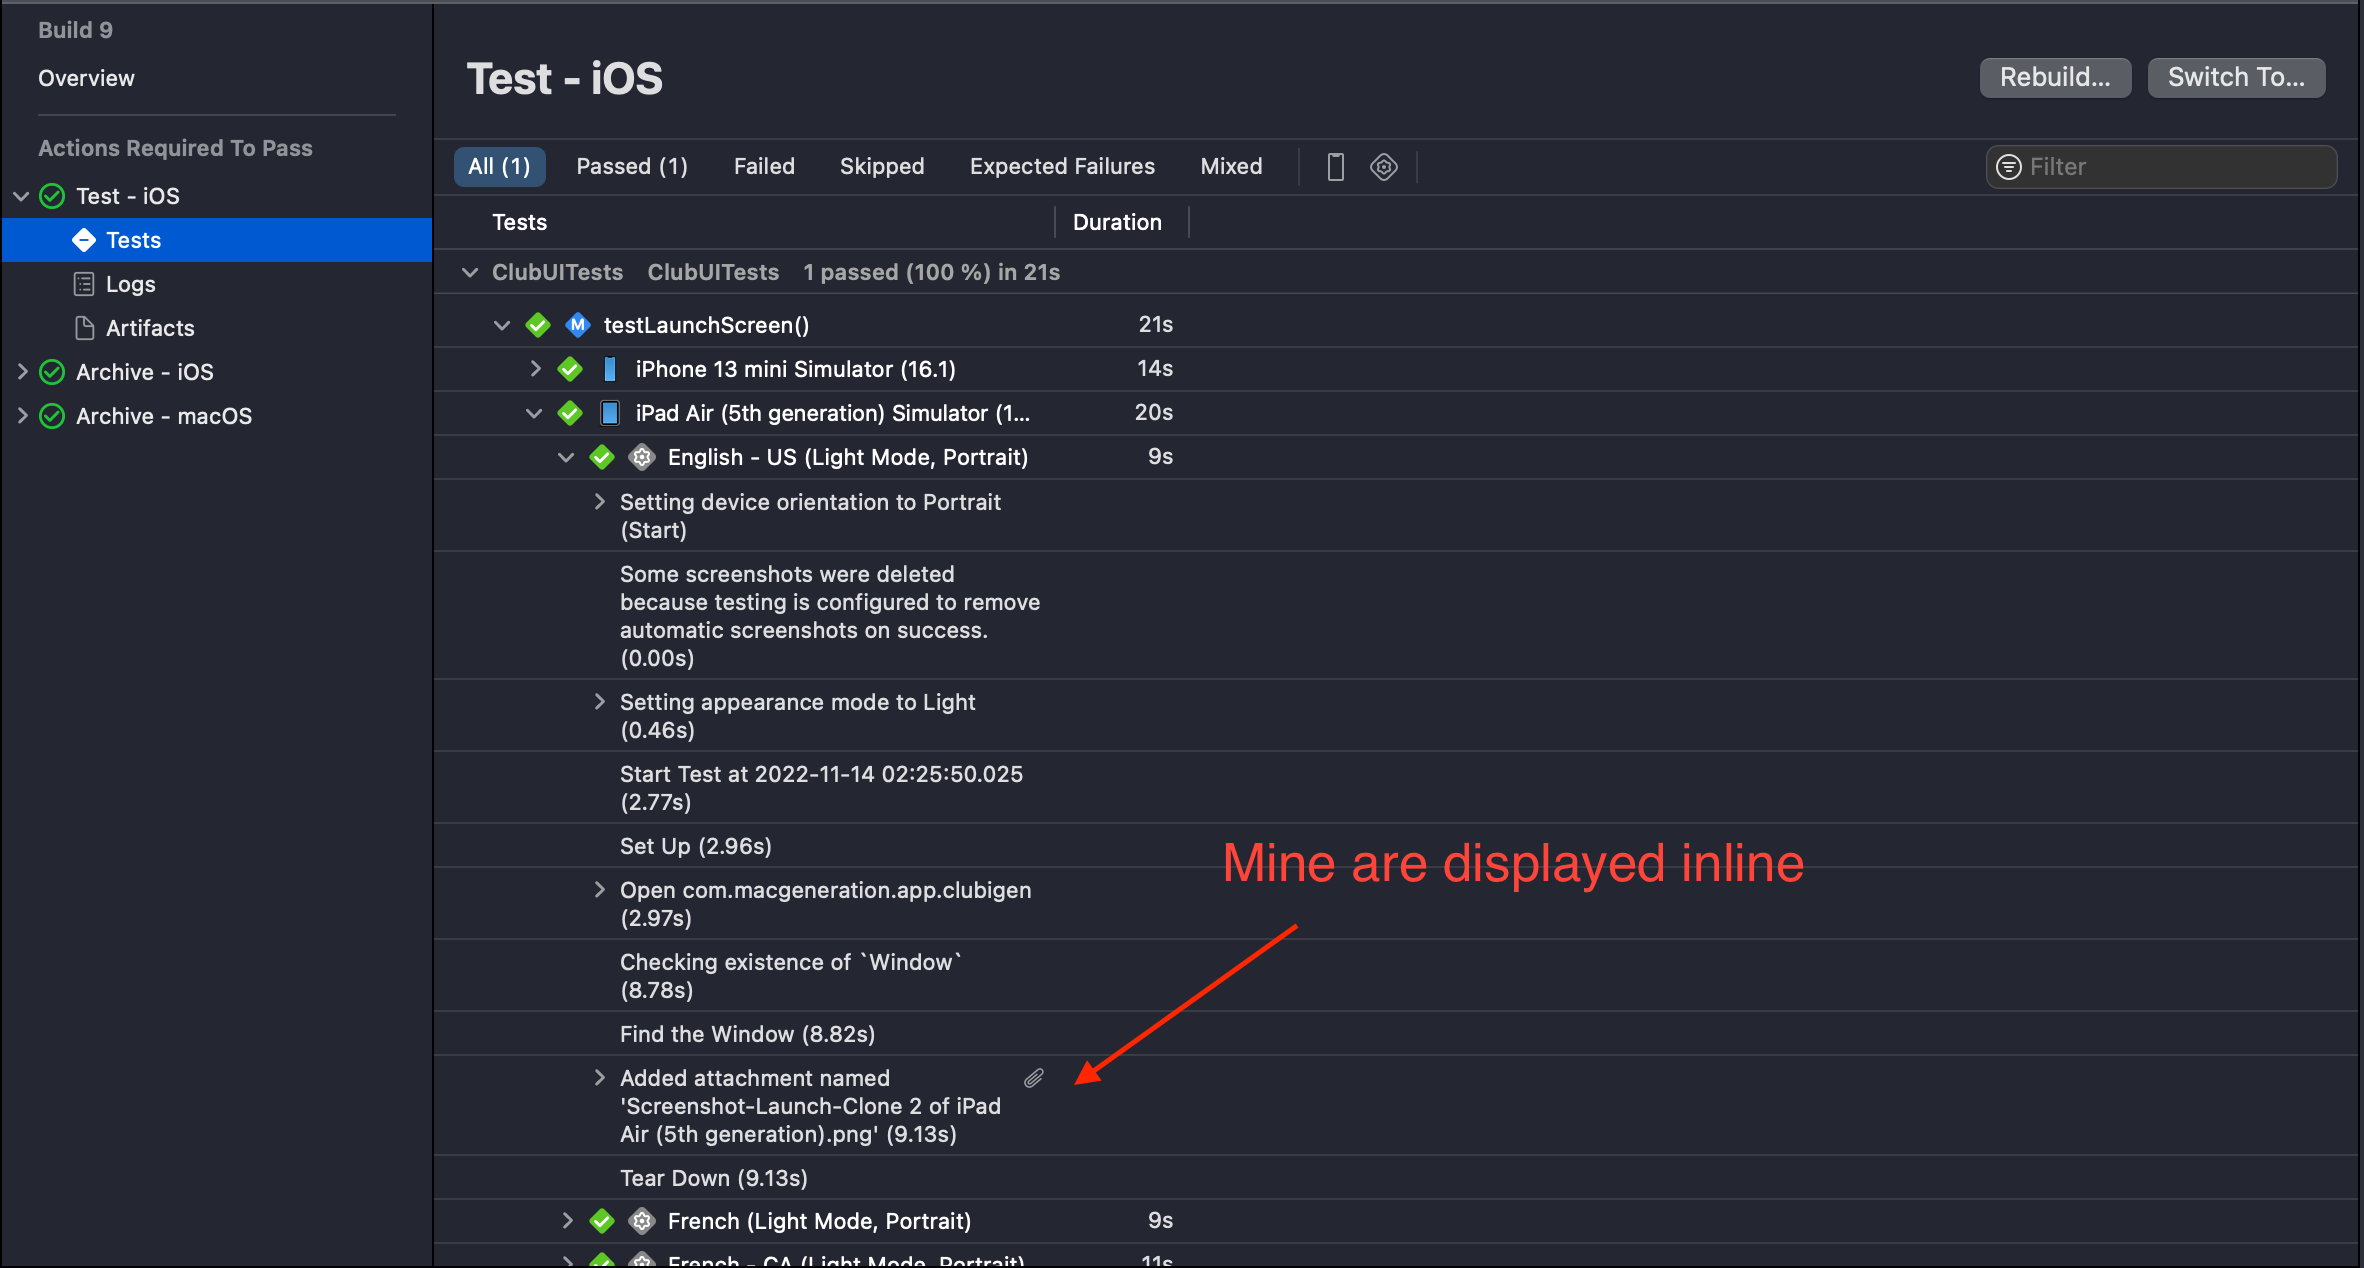
Task: Open the Overview item in sidebar
Action: click(x=86, y=78)
